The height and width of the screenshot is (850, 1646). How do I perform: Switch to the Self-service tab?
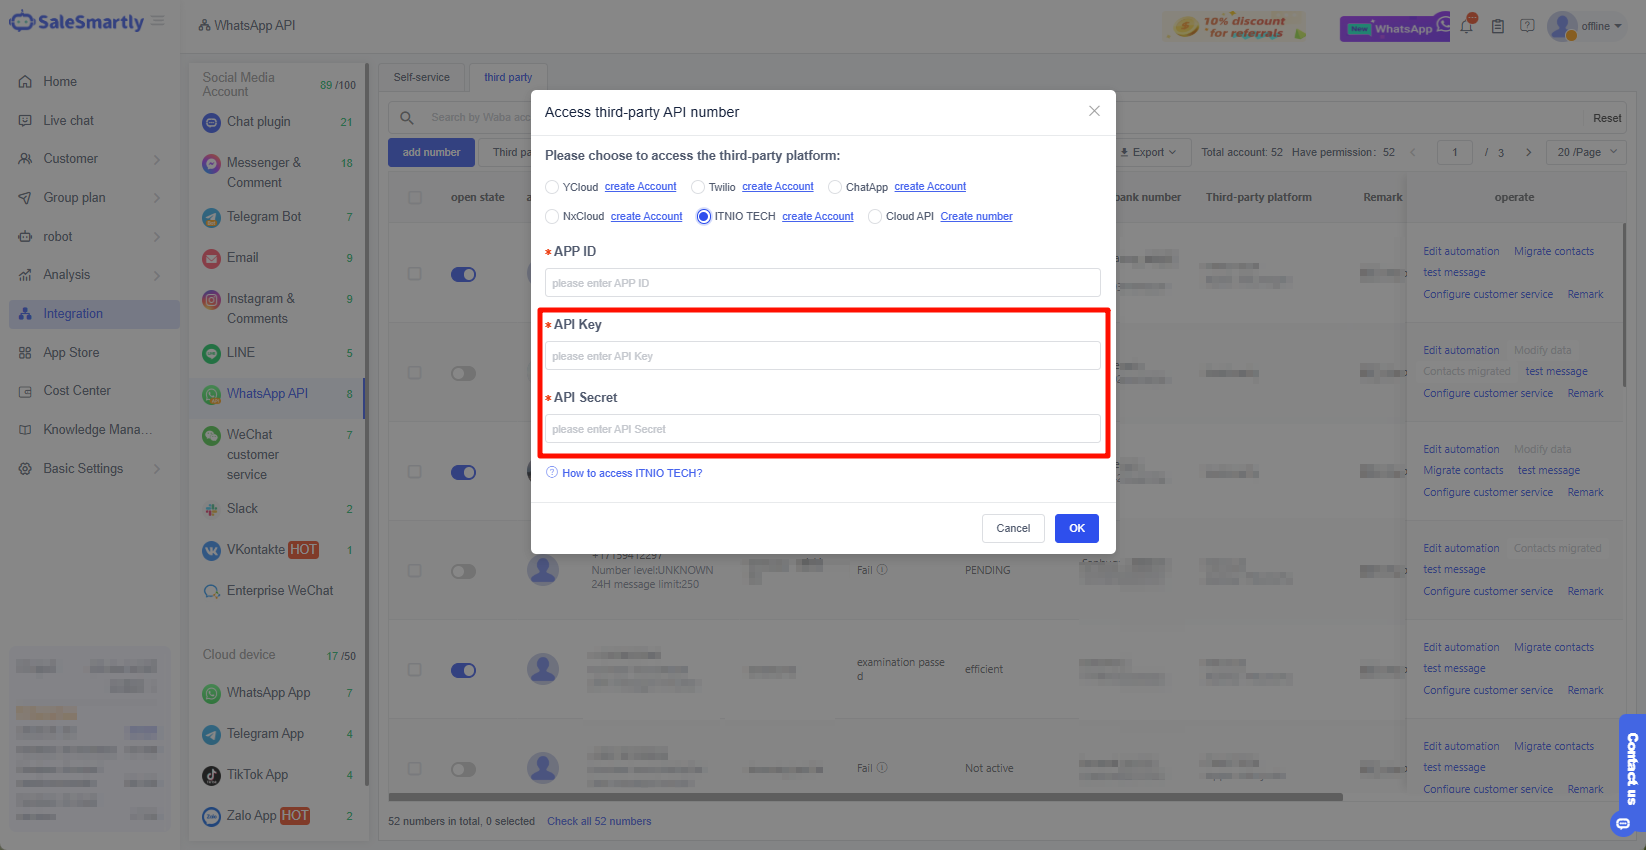click(x=421, y=77)
